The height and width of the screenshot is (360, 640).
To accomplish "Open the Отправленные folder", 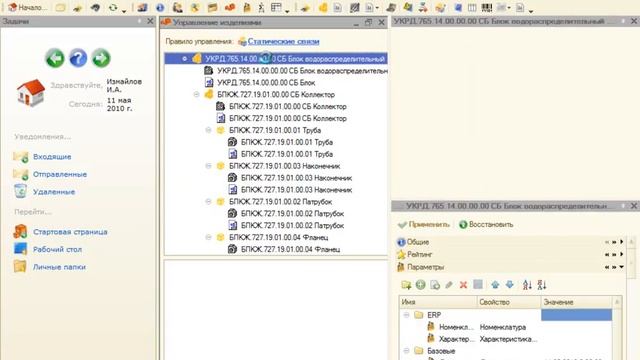I will click(x=60, y=174).
